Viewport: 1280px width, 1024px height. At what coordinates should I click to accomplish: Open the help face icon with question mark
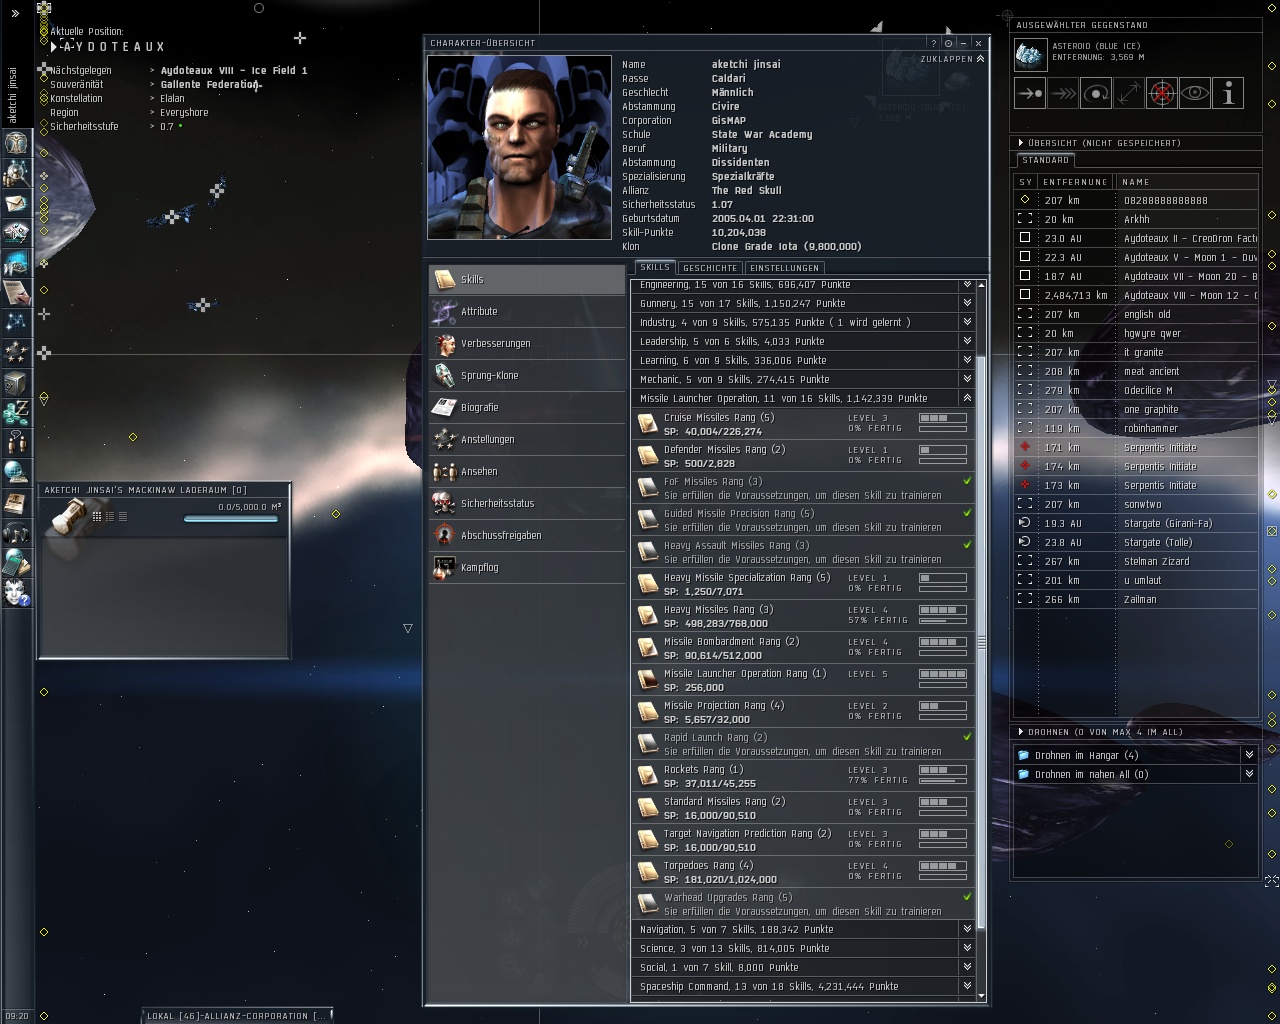click(x=16, y=592)
